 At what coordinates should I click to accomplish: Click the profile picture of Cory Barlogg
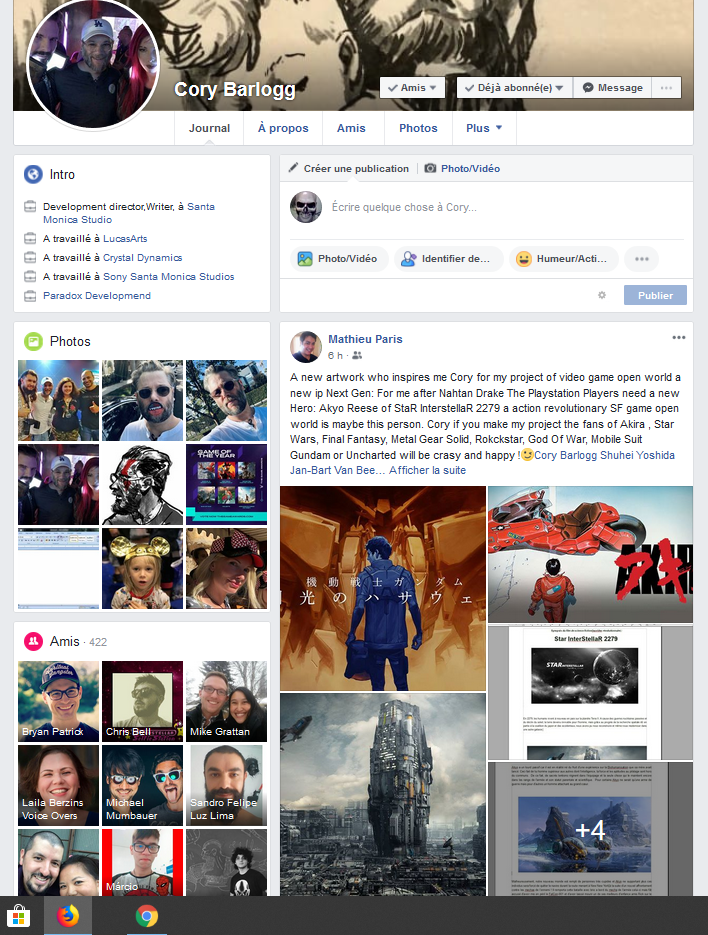point(93,64)
